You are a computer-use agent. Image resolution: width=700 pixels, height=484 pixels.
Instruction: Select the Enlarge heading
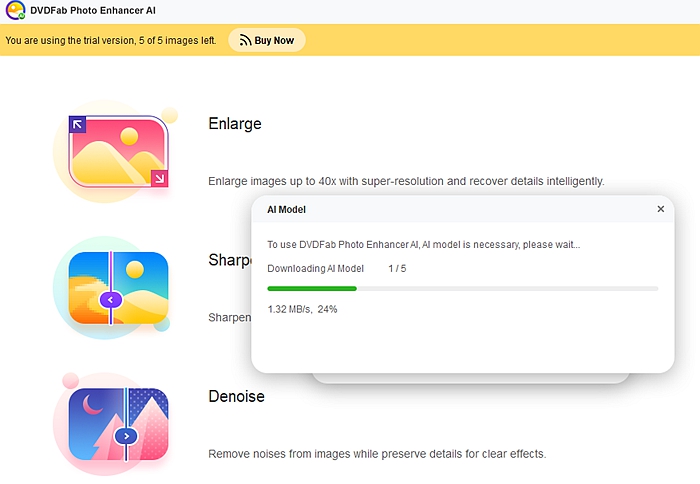(235, 124)
